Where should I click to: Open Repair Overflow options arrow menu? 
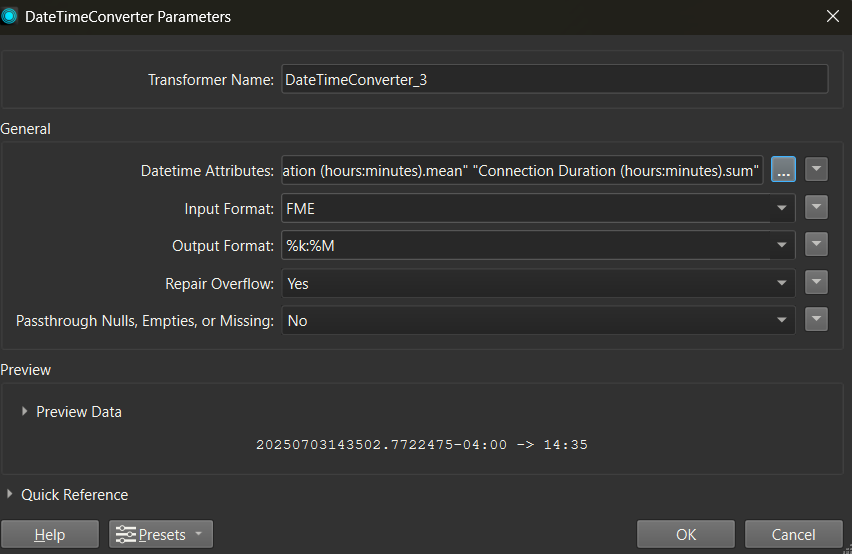coord(816,282)
